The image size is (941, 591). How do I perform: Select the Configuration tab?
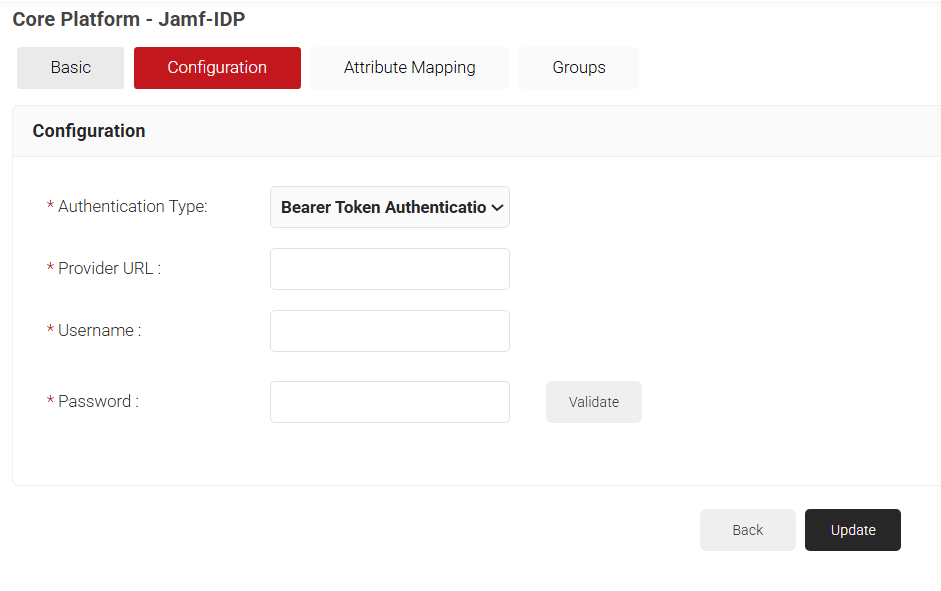click(x=217, y=68)
